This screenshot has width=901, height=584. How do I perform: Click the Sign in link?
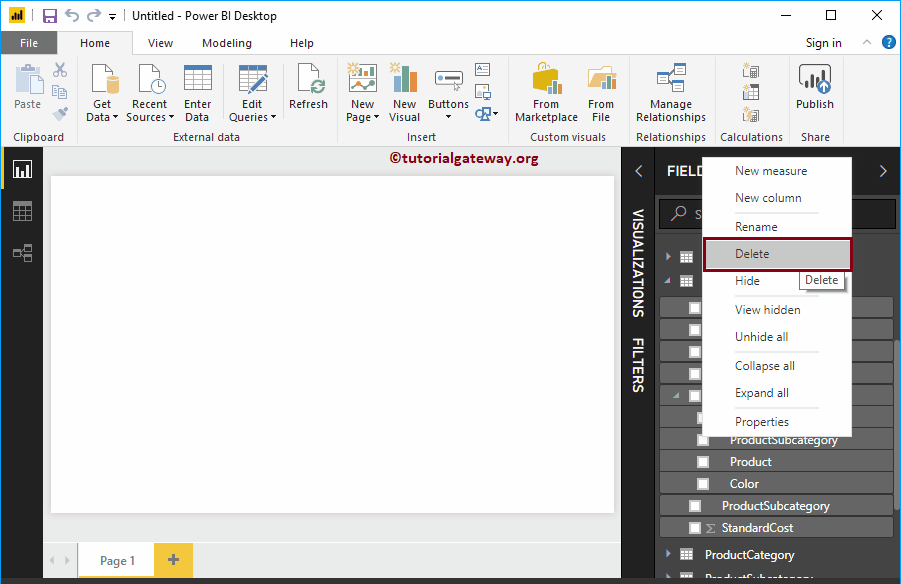pos(823,43)
